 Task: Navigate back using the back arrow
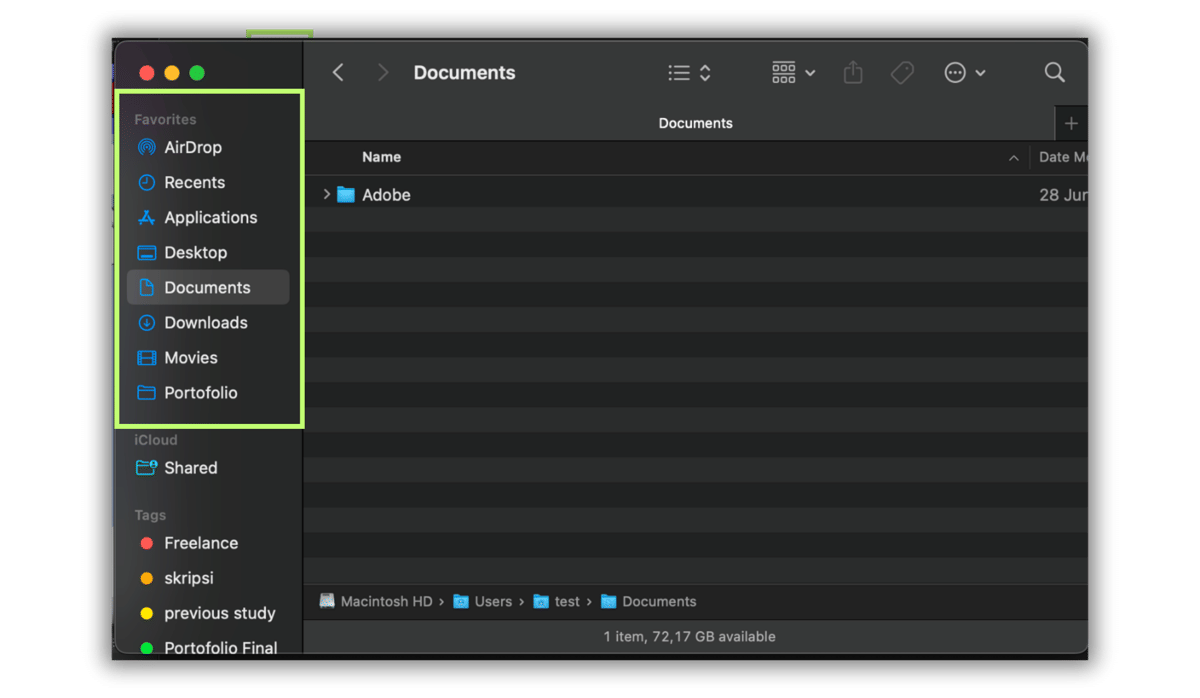337,72
